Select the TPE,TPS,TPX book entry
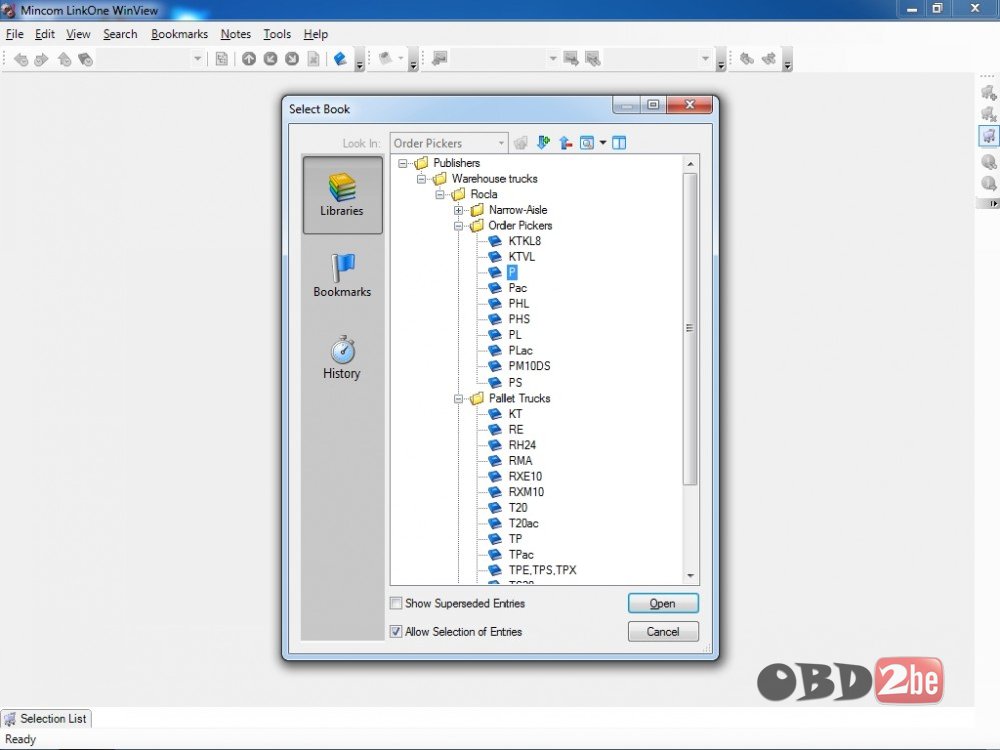The width and height of the screenshot is (1000, 750). (x=543, y=570)
